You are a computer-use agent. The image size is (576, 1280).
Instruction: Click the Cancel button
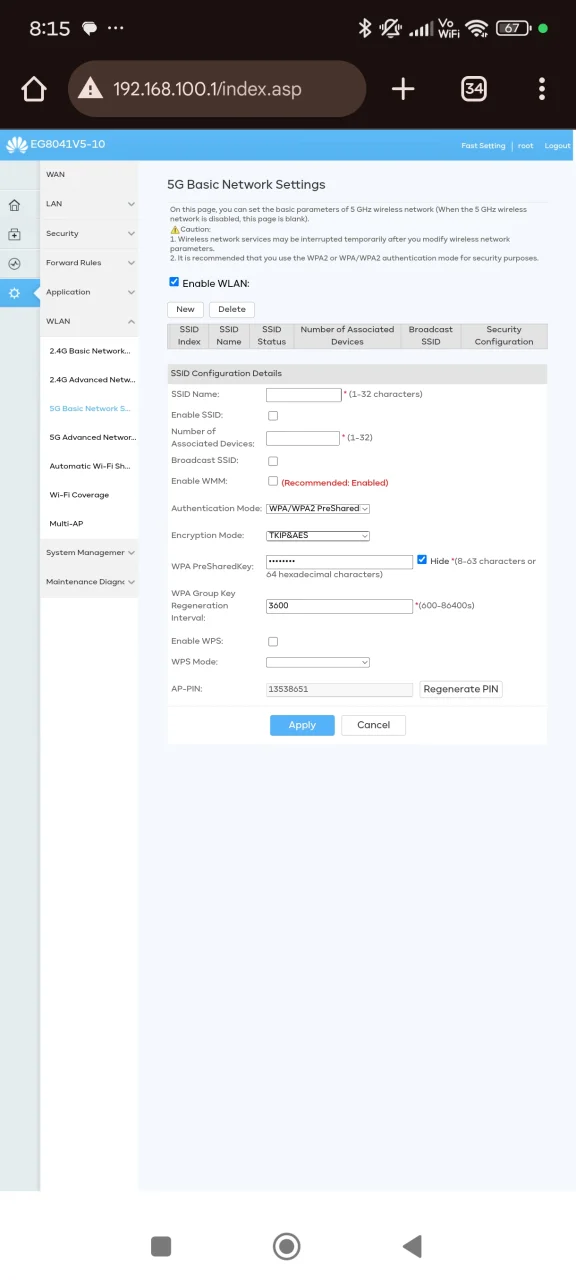point(374,725)
